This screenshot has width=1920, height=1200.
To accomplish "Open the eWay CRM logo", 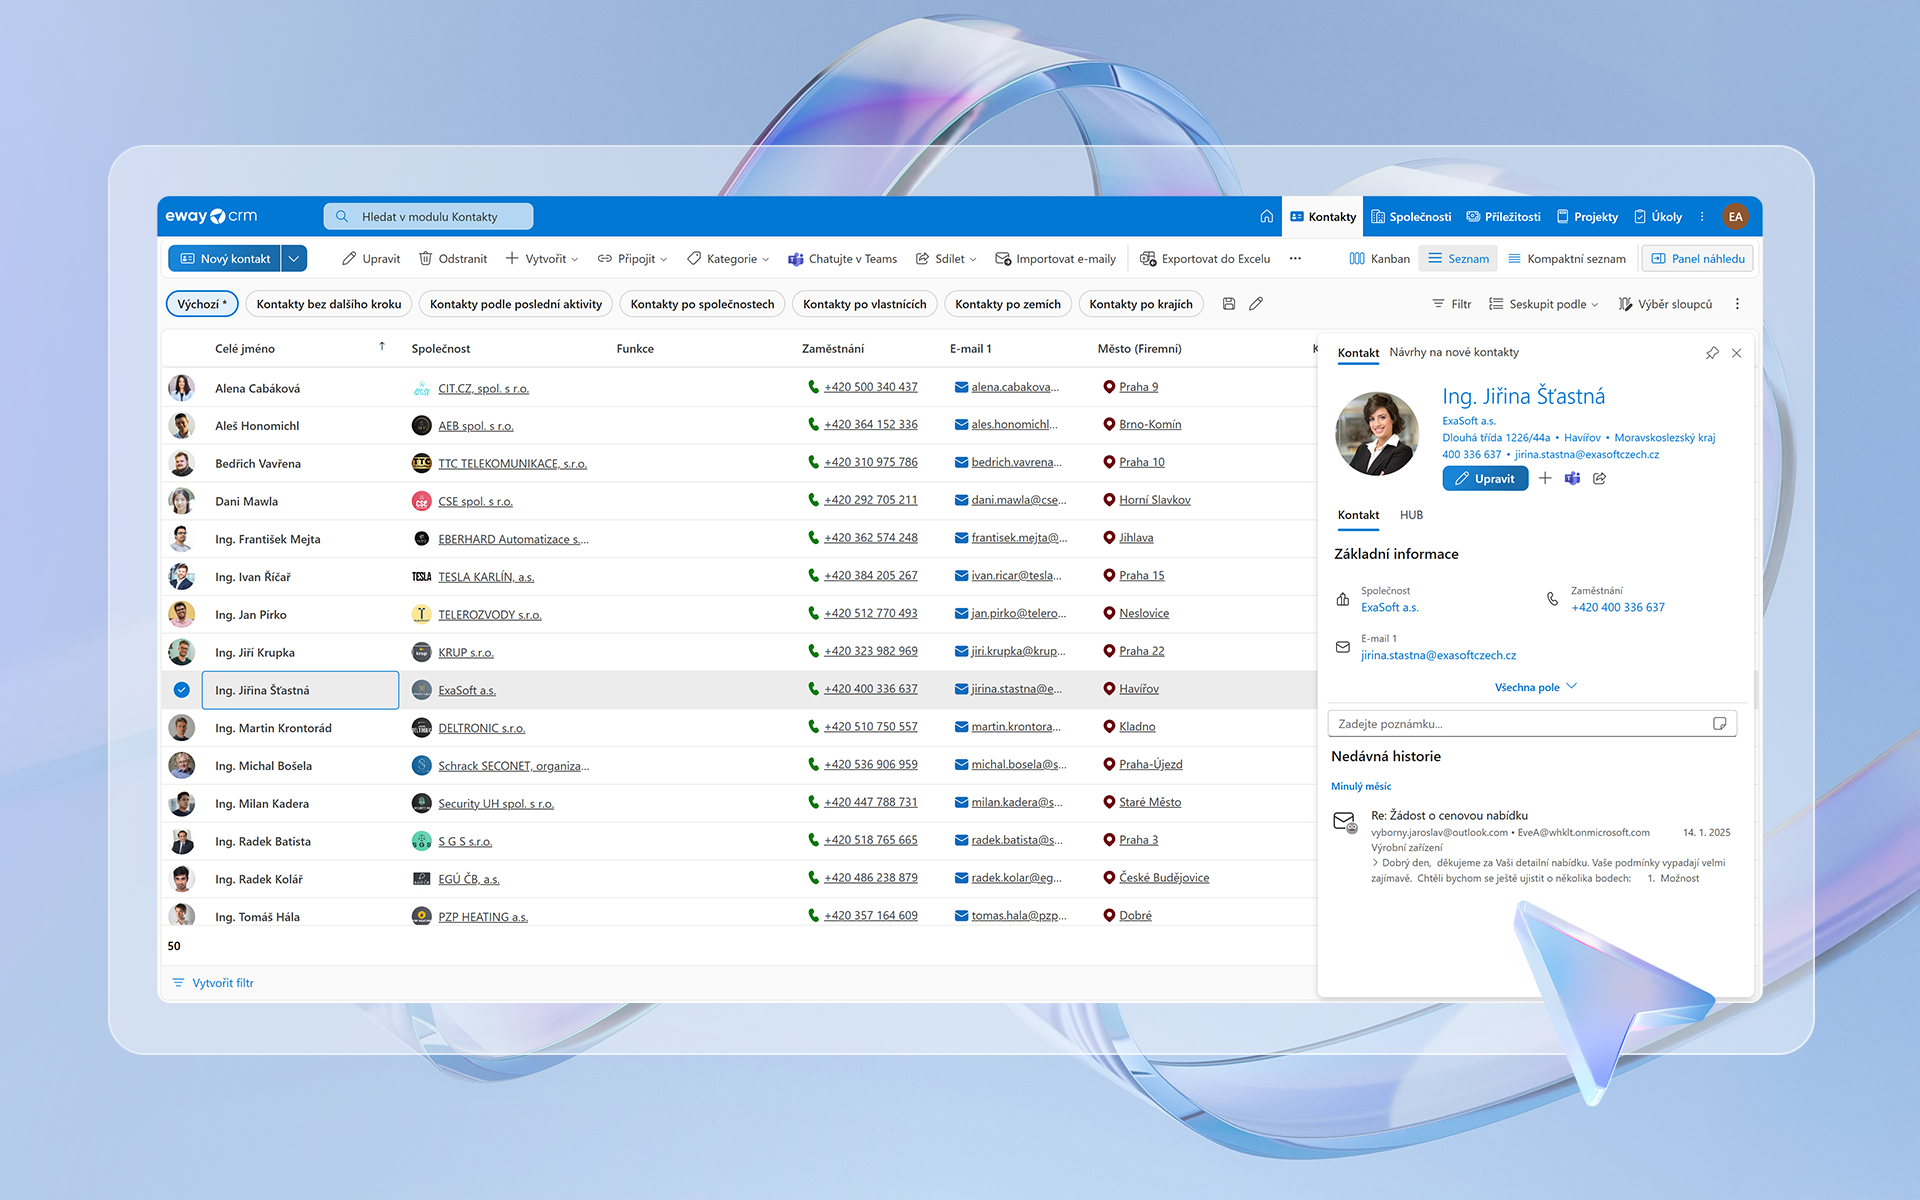I will (x=211, y=216).
